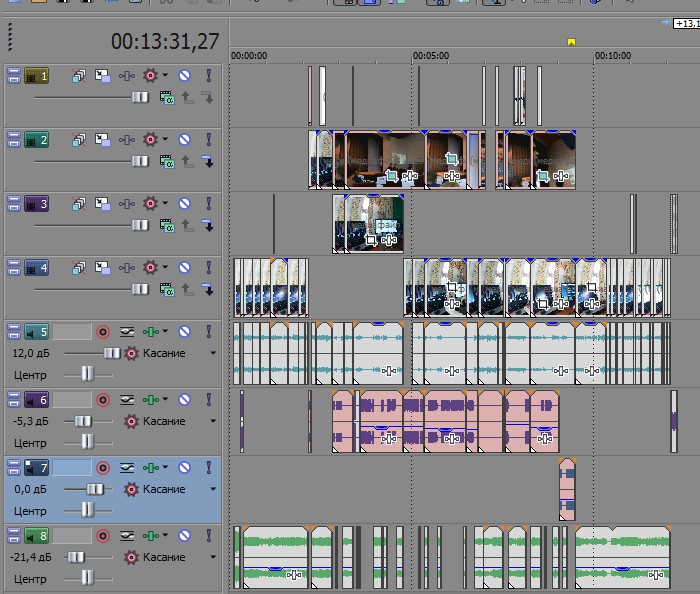This screenshot has width=700, height=594.
Task: Open automation settings arrow on track 1
Action: (165, 75)
